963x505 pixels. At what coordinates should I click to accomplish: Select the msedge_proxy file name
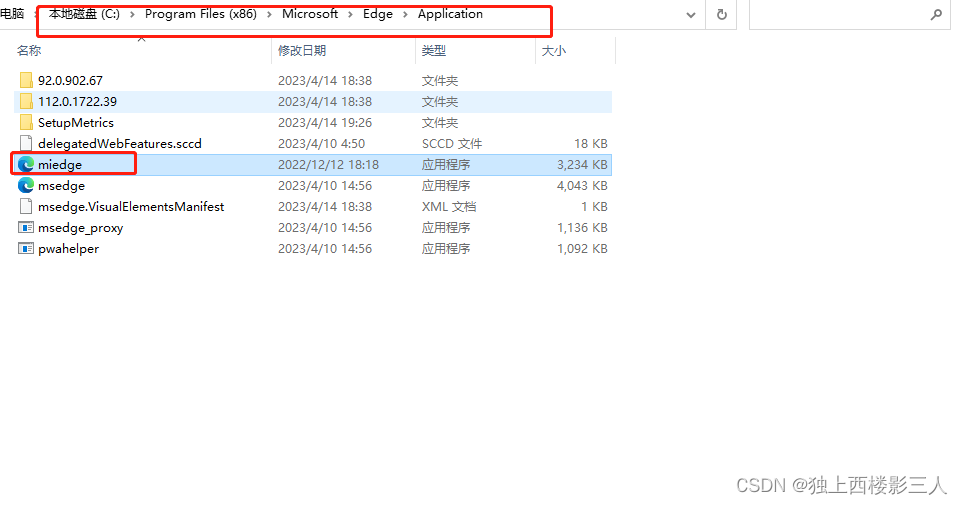coord(80,228)
